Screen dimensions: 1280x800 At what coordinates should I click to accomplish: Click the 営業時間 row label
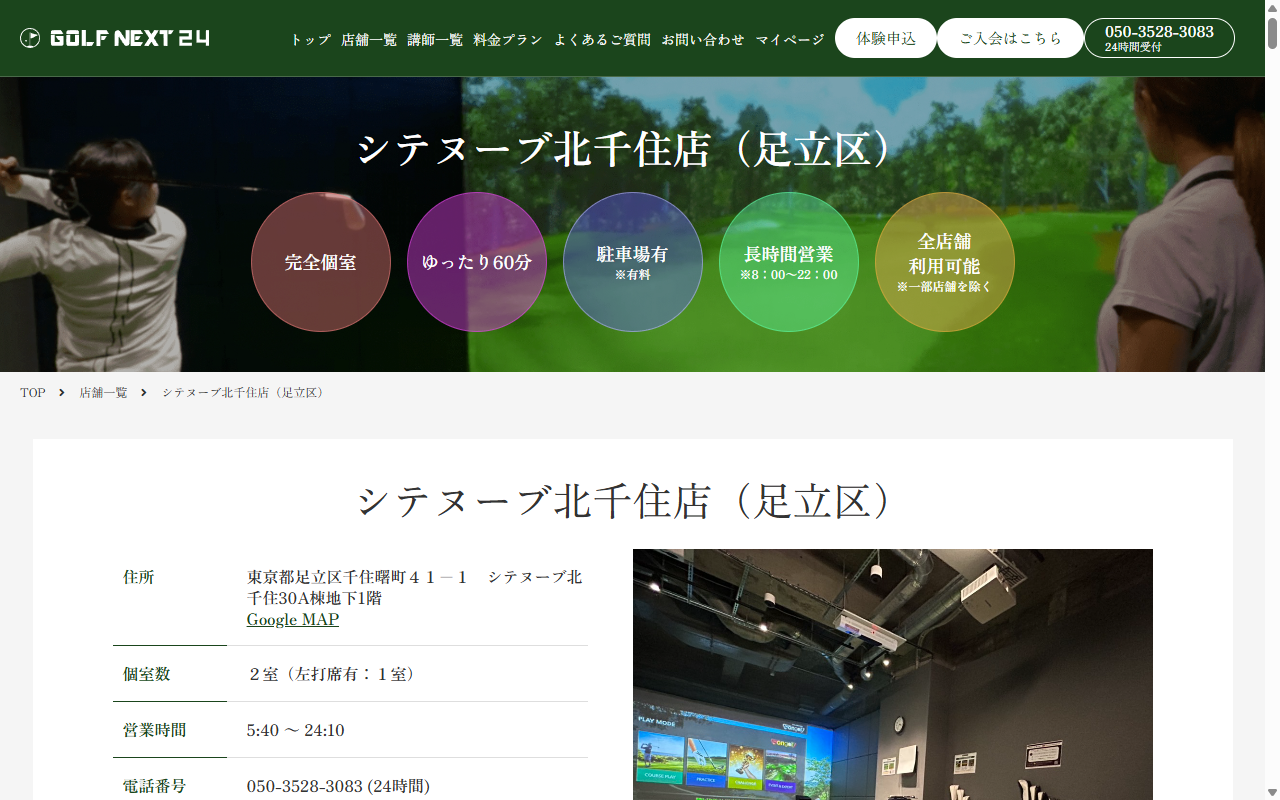pyautogui.click(x=155, y=730)
